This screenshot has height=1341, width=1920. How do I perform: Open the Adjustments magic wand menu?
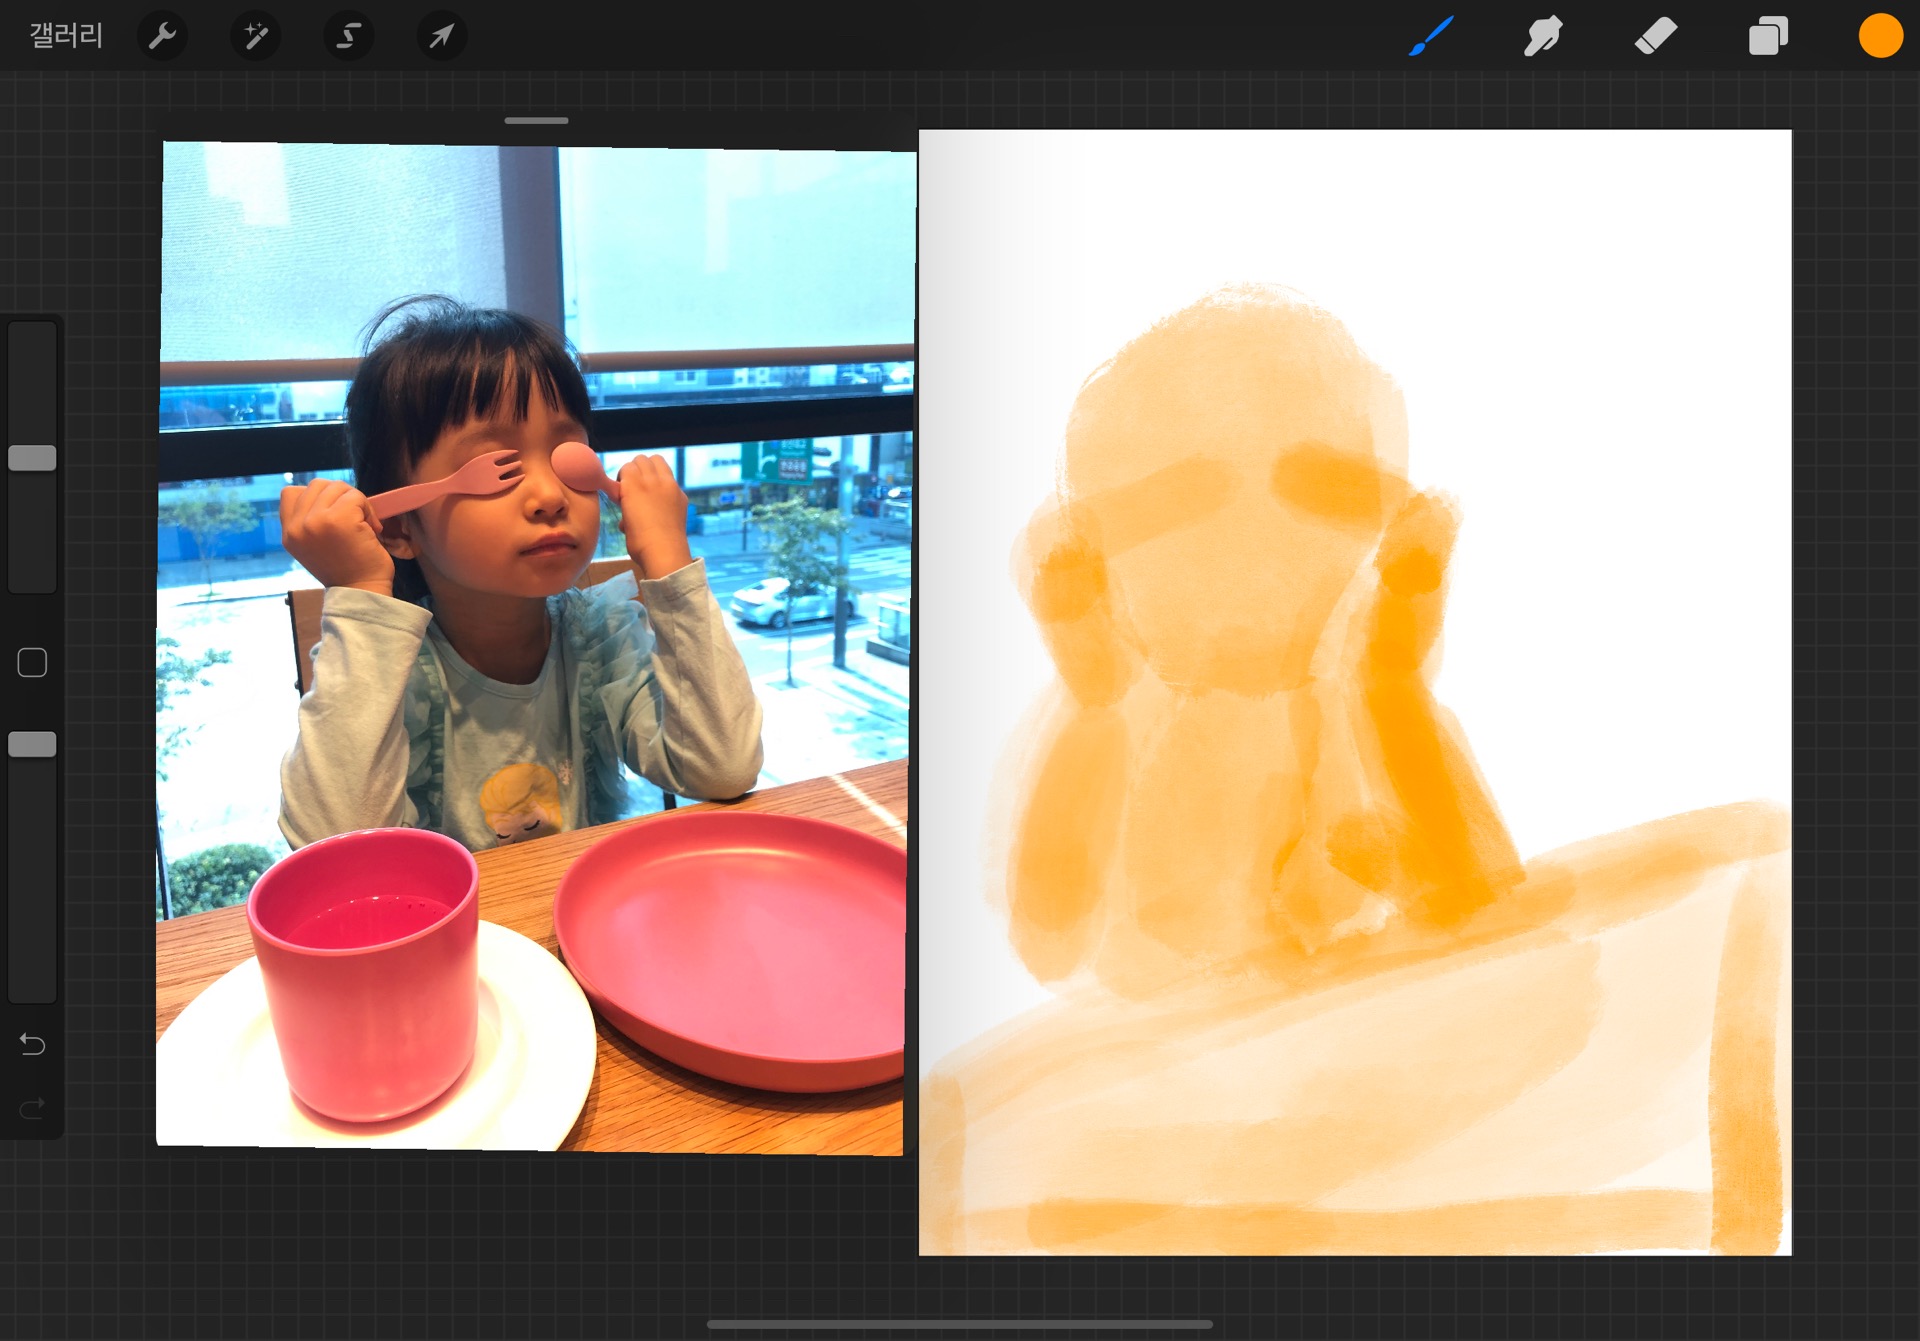click(x=255, y=37)
